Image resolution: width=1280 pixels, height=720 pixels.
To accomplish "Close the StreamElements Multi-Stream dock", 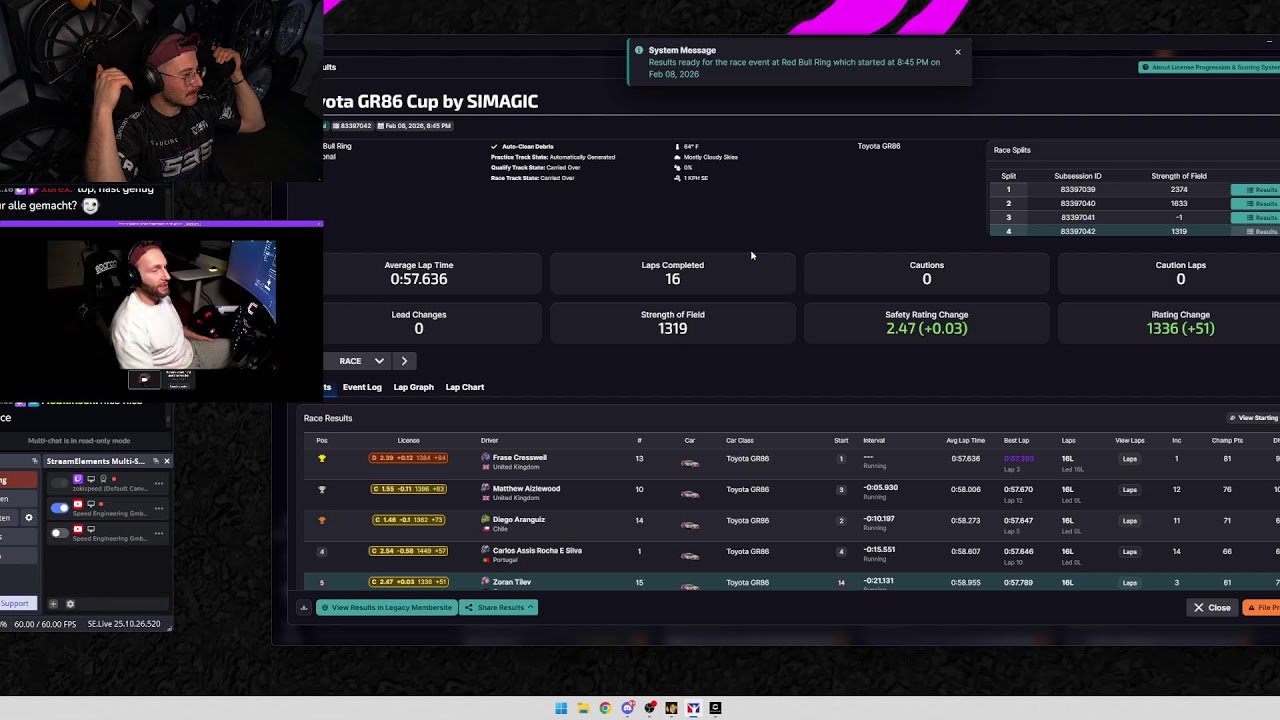I will coord(166,461).
